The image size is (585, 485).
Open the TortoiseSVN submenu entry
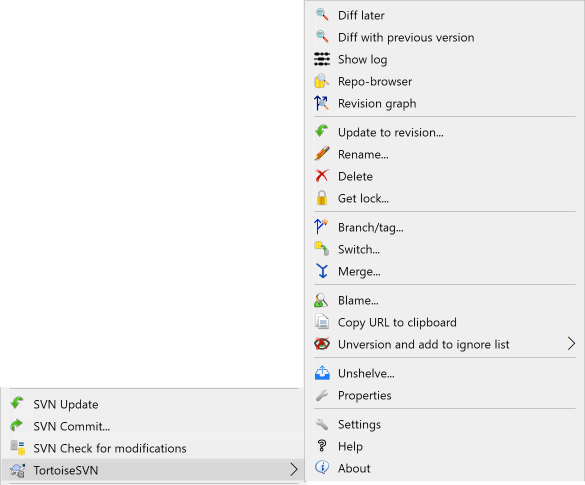153,470
